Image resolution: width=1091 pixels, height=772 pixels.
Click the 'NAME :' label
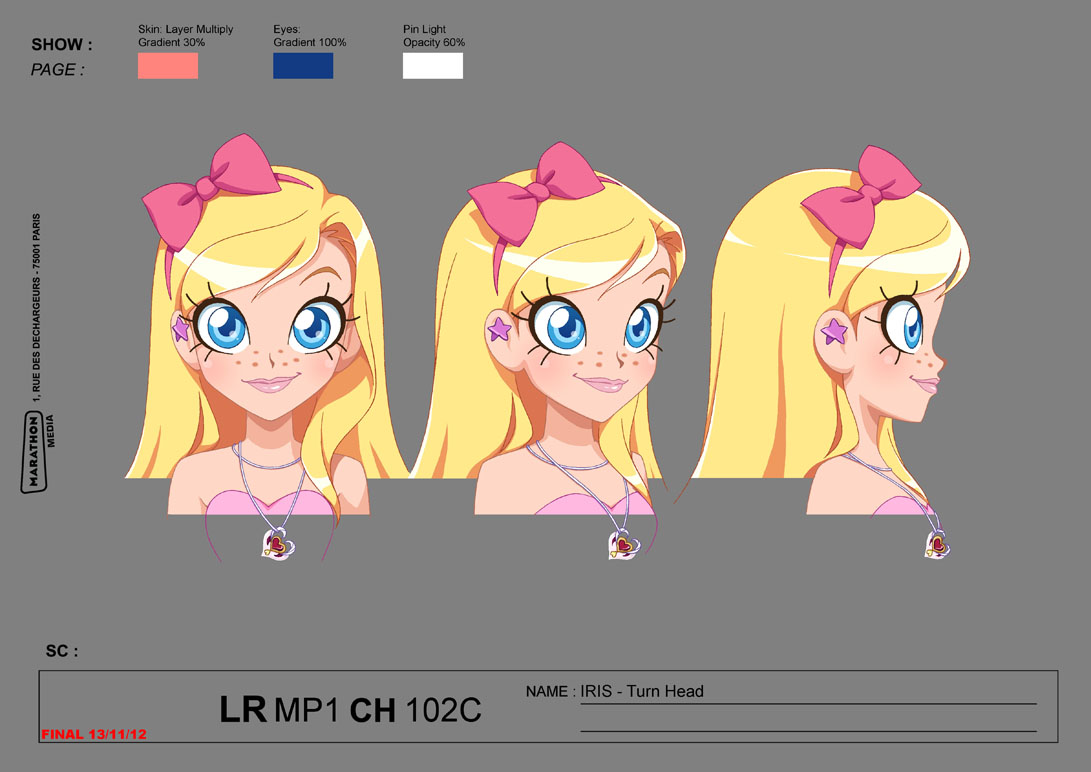[x=550, y=691]
